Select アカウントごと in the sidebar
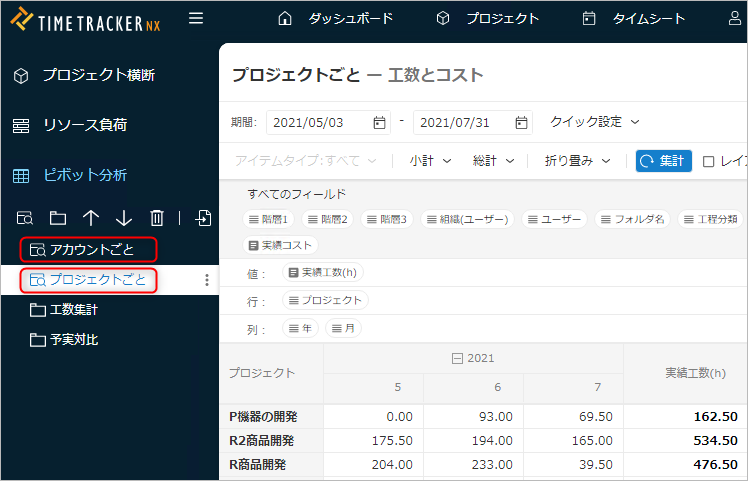The width and height of the screenshot is (748, 481). click(x=90, y=249)
